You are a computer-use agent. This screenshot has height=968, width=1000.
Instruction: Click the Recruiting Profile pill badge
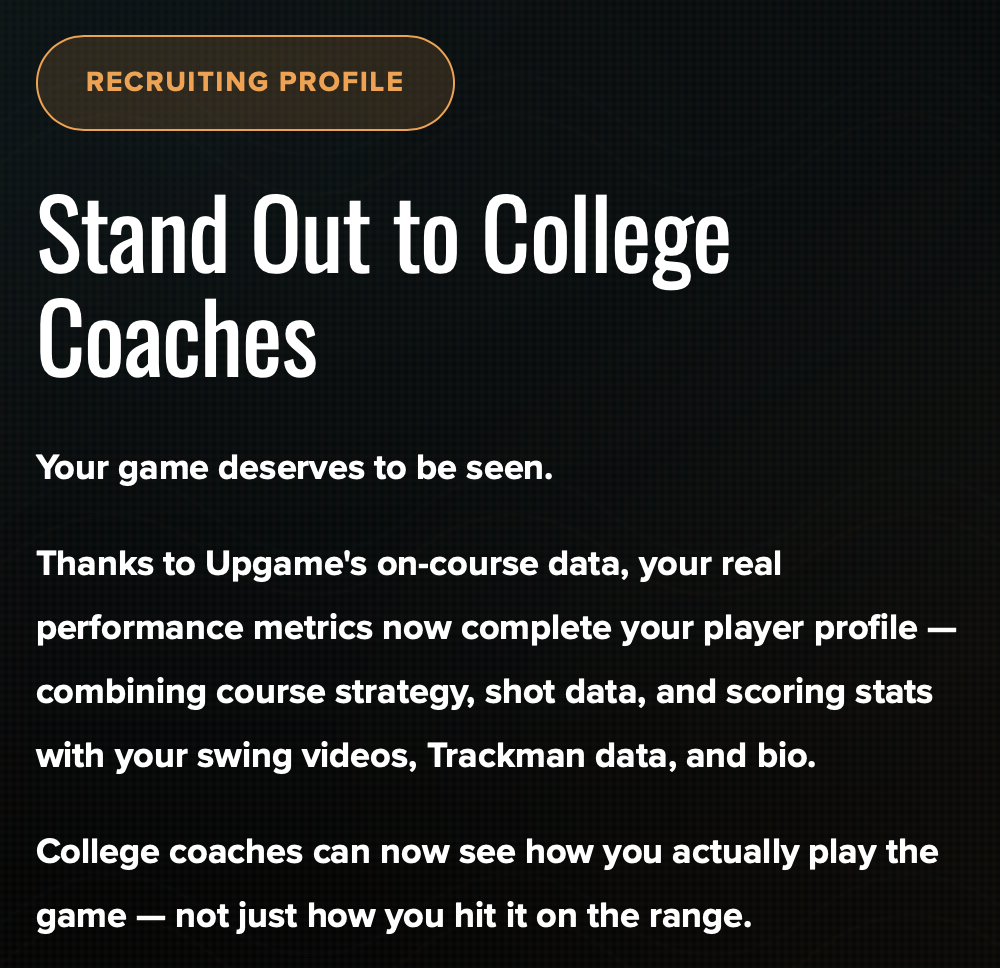[245, 82]
